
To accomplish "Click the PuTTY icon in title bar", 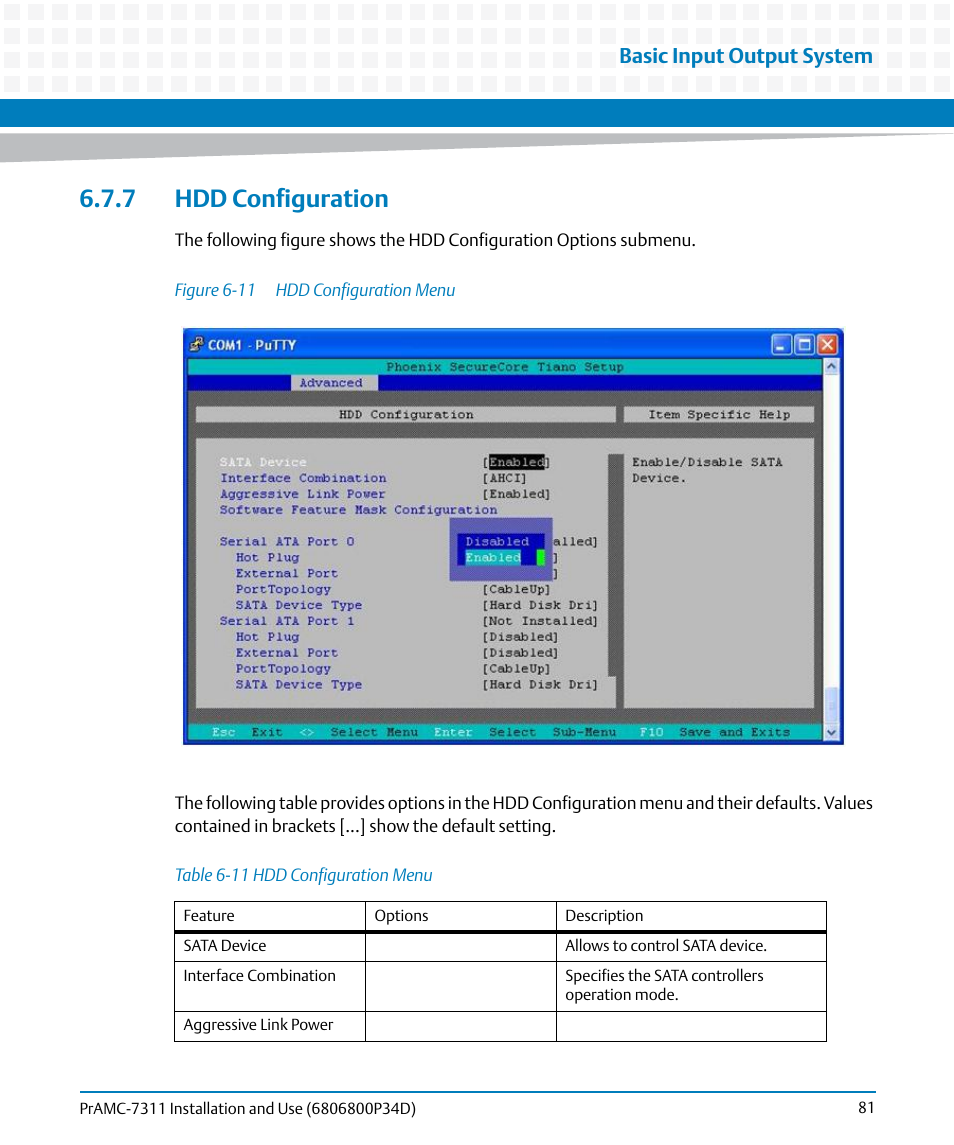I will 196,344.
